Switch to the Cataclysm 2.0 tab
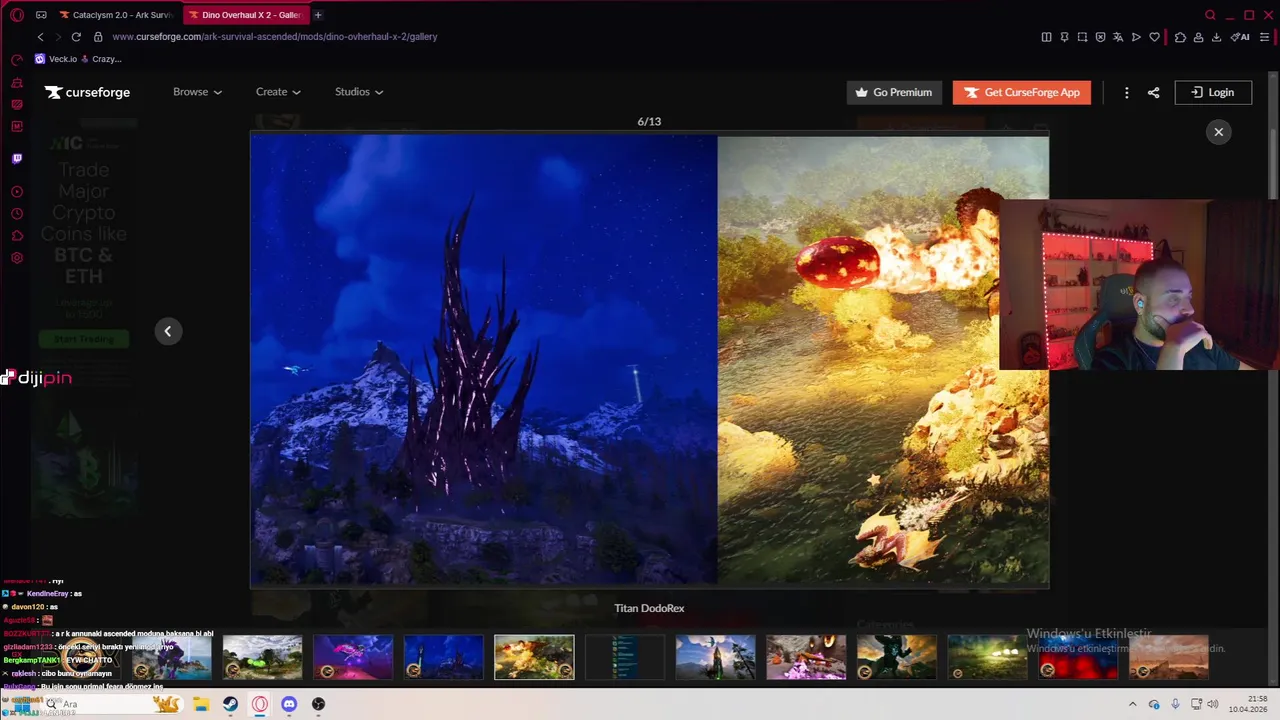The image size is (1280, 720). pyautogui.click(x=115, y=15)
